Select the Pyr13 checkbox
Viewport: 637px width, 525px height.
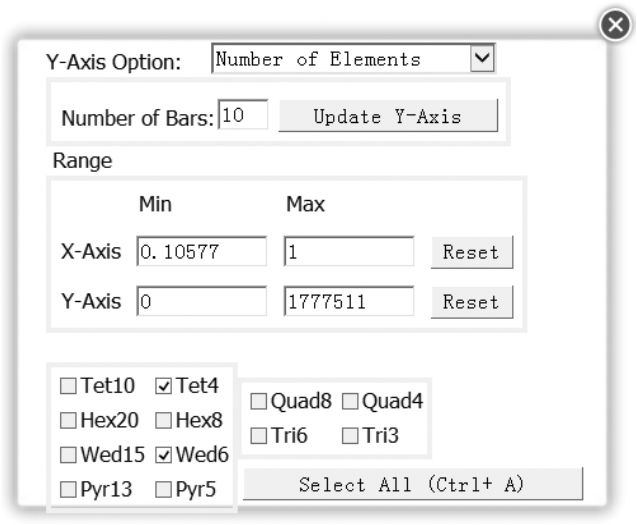click(x=69, y=490)
